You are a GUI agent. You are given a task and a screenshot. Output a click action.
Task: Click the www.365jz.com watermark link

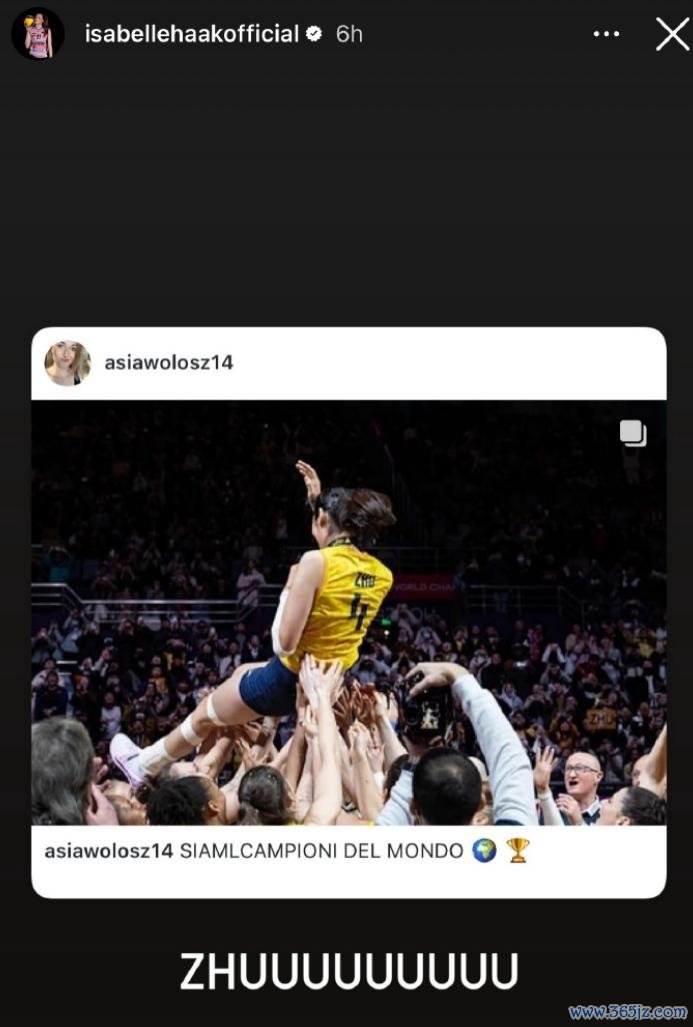(x=627, y=1013)
